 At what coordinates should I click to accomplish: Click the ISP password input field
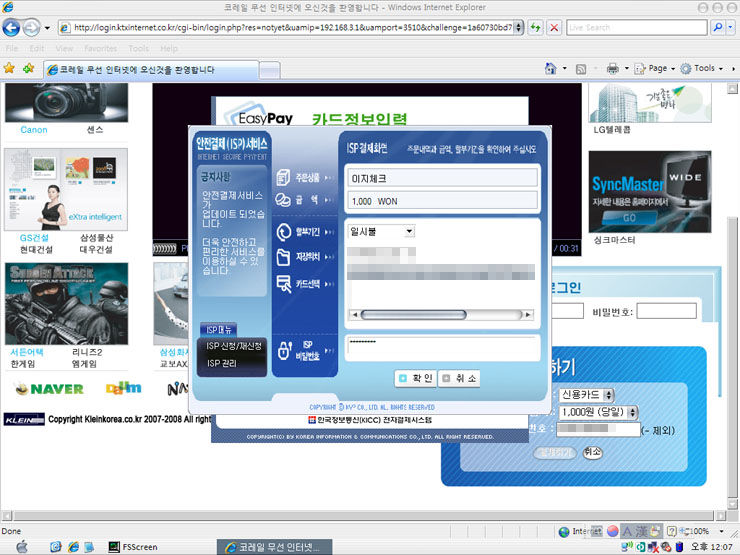point(442,348)
